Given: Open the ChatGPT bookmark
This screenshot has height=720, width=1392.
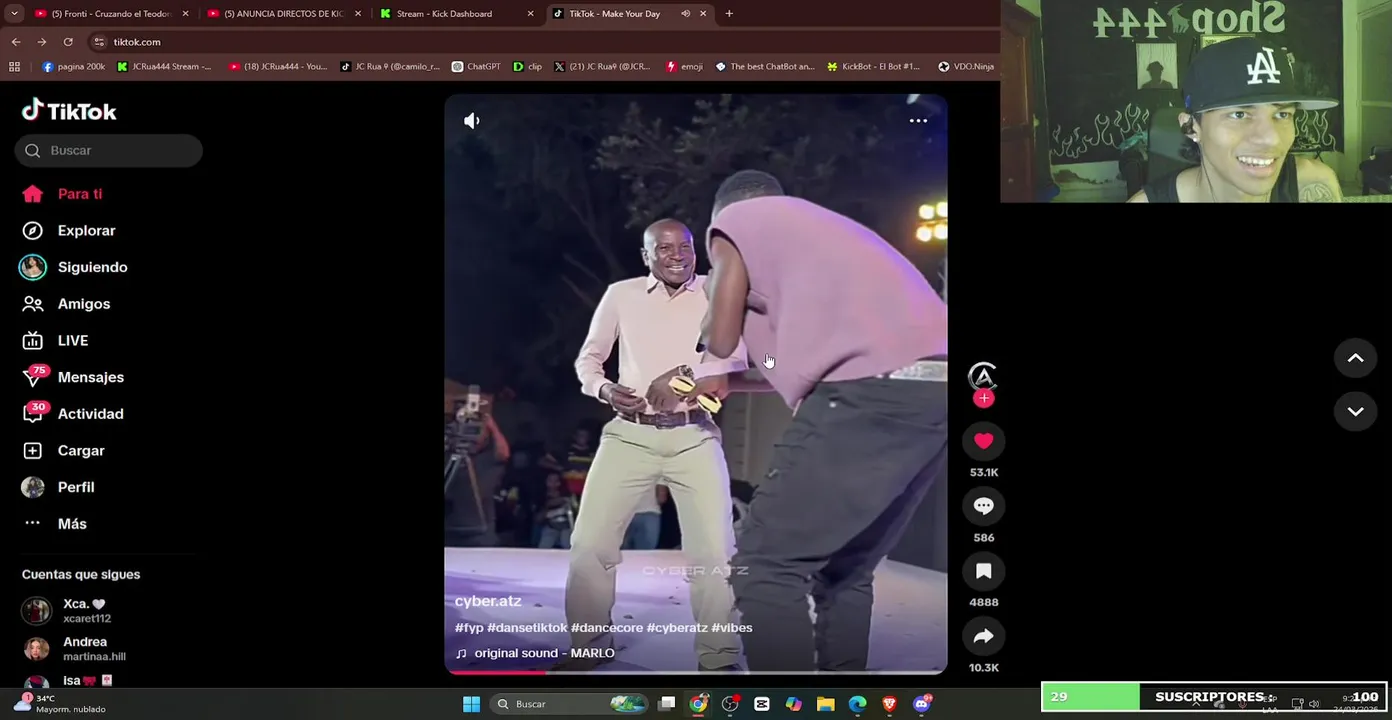Looking at the screenshot, I should click(x=476, y=67).
